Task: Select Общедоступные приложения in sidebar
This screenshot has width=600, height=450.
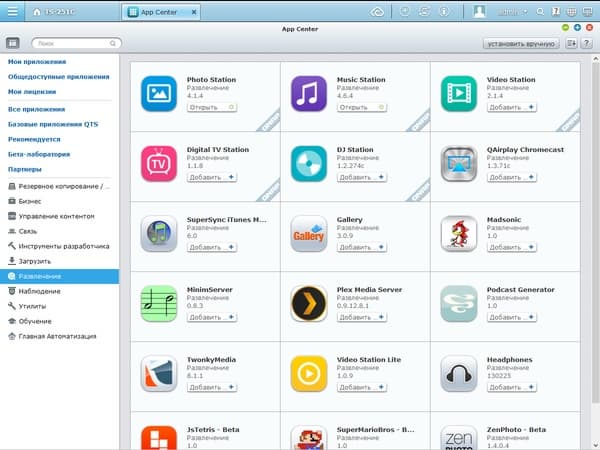Action: click(x=59, y=77)
